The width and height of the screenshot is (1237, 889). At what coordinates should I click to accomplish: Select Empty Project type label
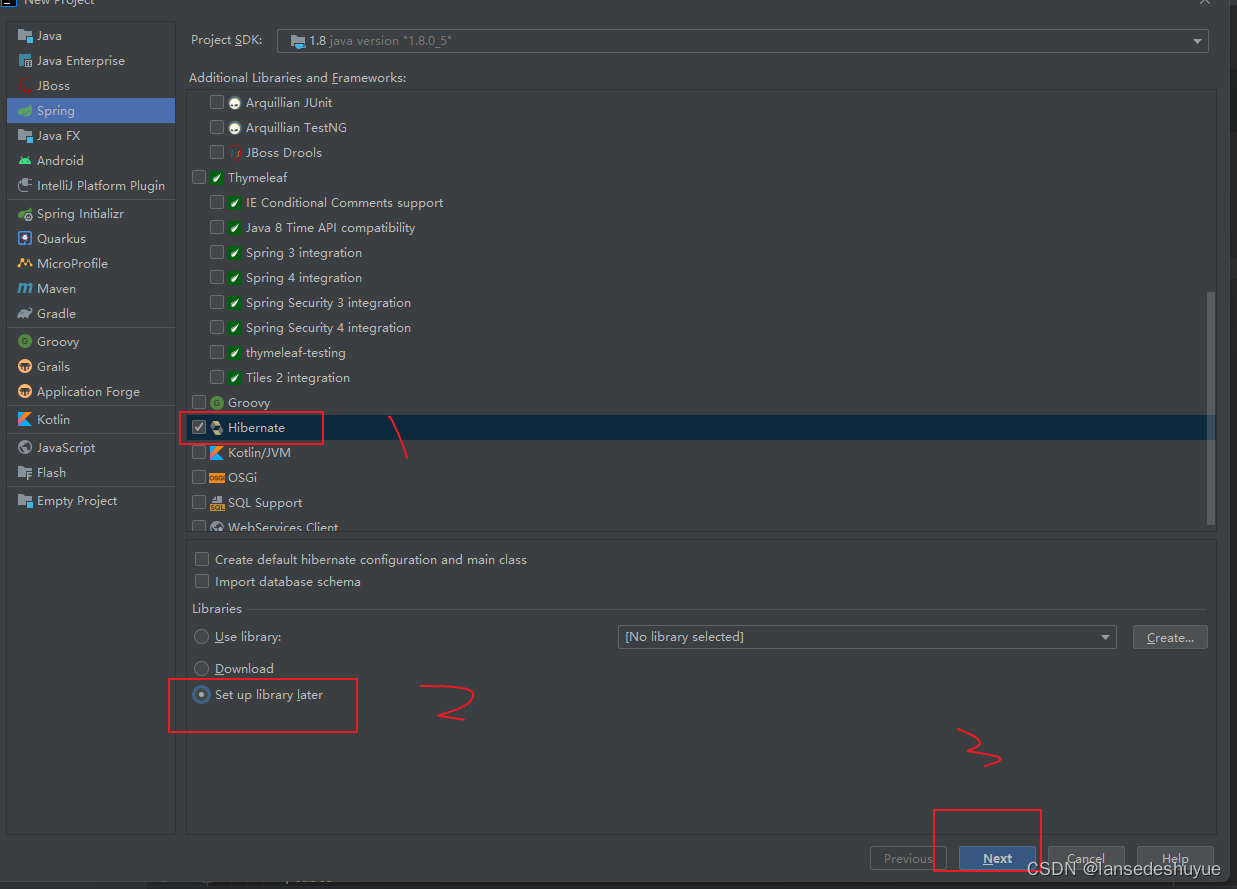pyautogui.click(x=77, y=501)
